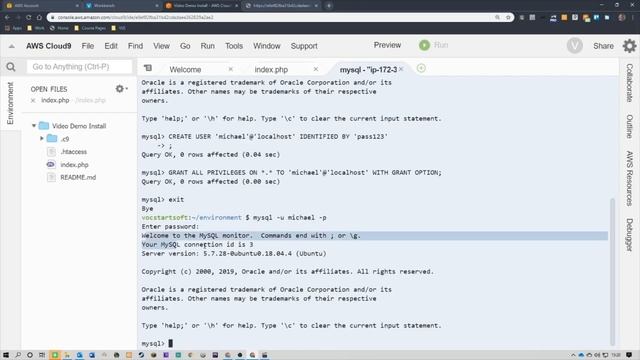Open the Apps bookmarks shortcut
The height and width of the screenshot is (360, 640).
pos(13,28)
